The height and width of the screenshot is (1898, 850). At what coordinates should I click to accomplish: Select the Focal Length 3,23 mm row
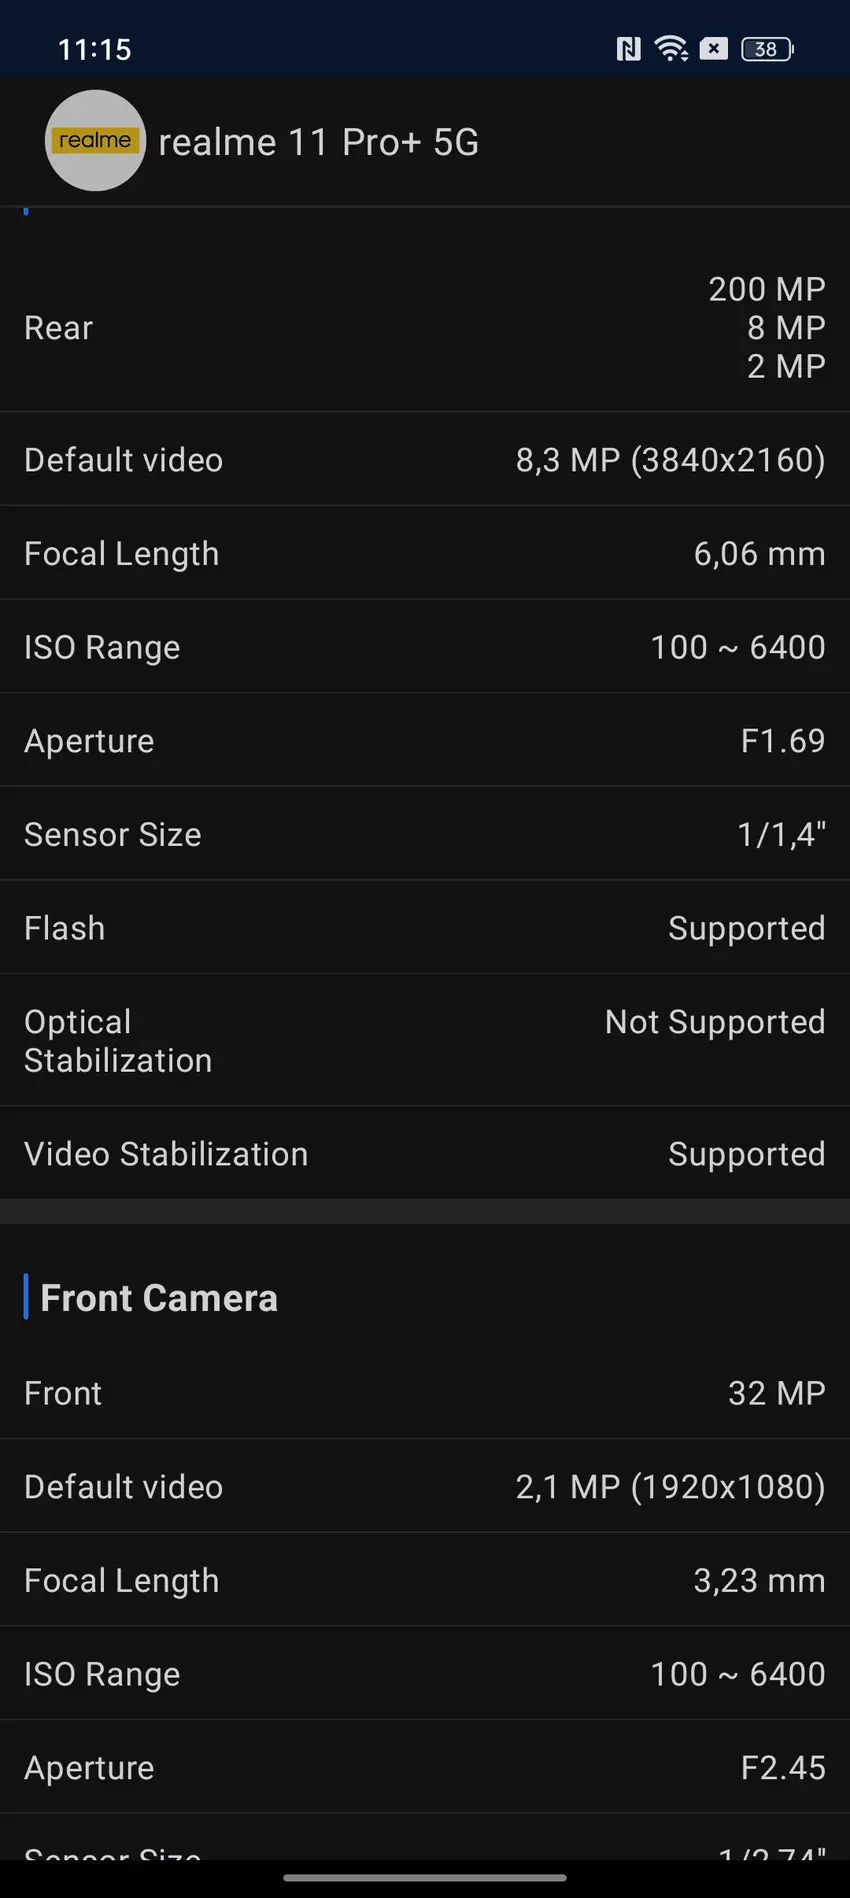(425, 1580)
